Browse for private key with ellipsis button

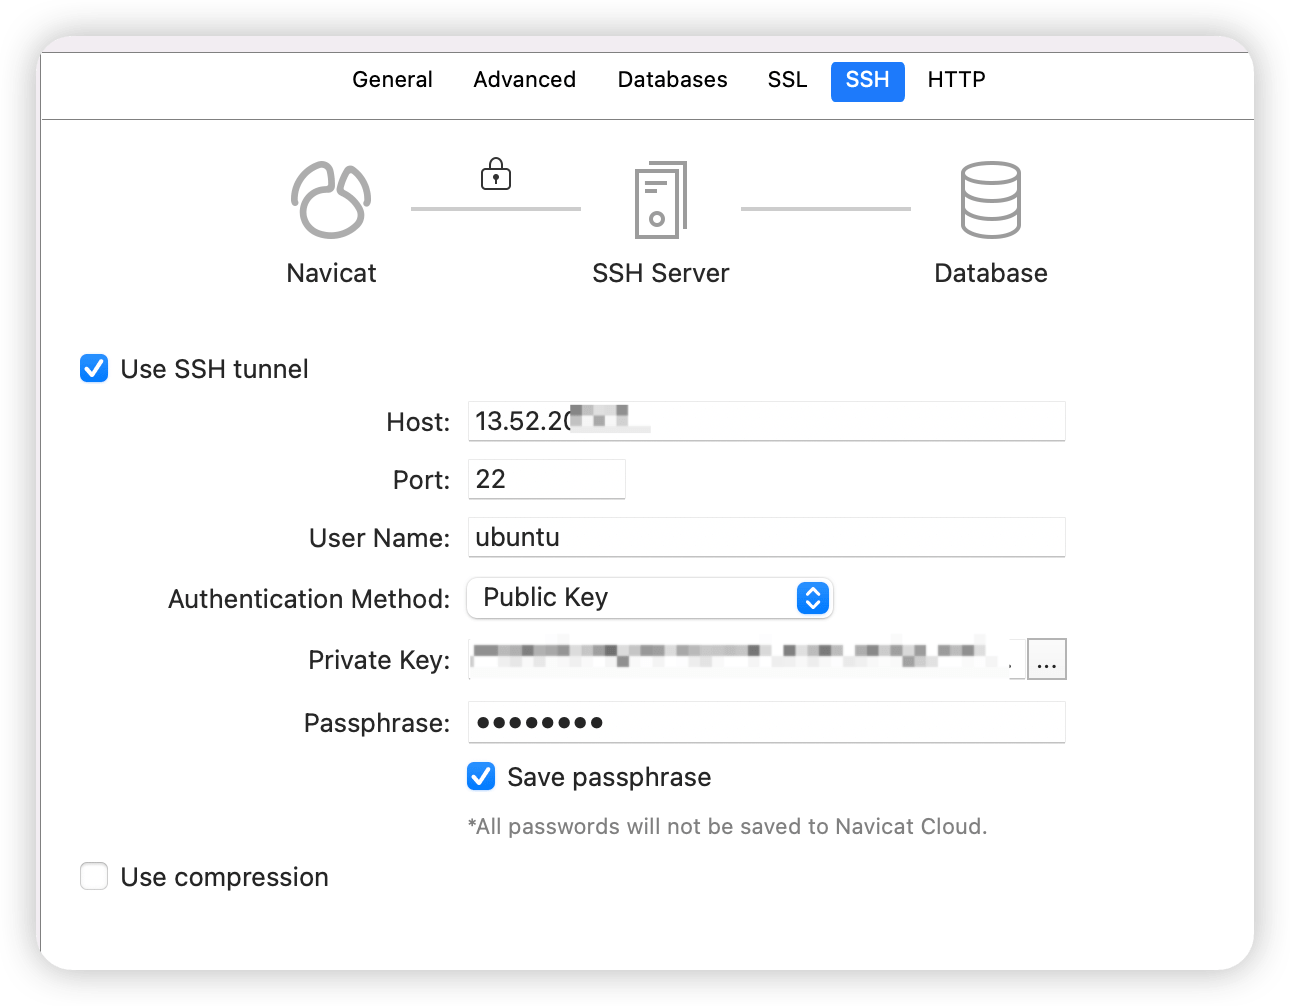coord(1047,659)
